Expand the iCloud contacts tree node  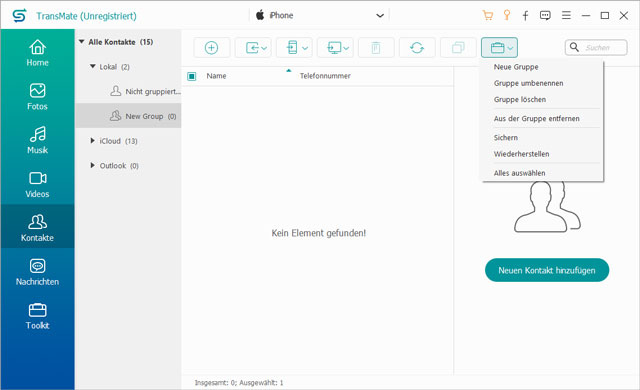93,141
